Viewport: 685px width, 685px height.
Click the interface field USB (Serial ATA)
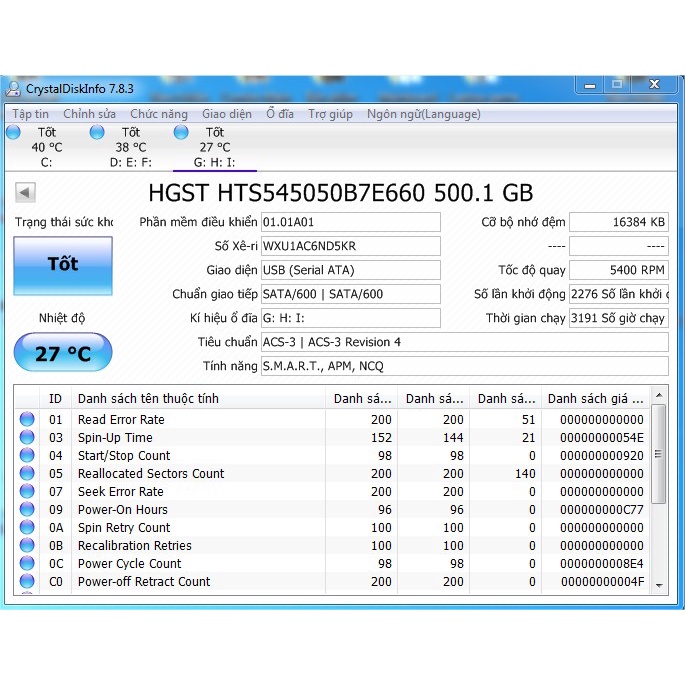tap(351, 270)
